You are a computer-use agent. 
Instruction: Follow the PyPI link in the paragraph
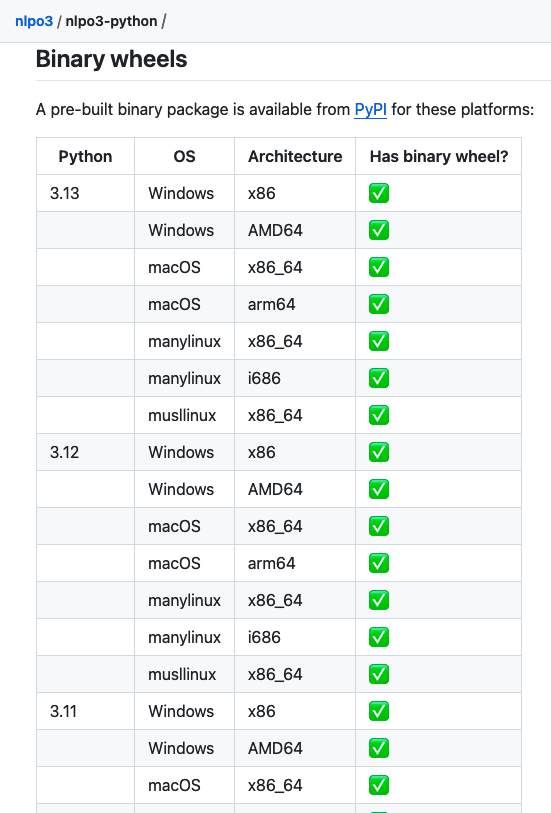[x=370, y=109]
